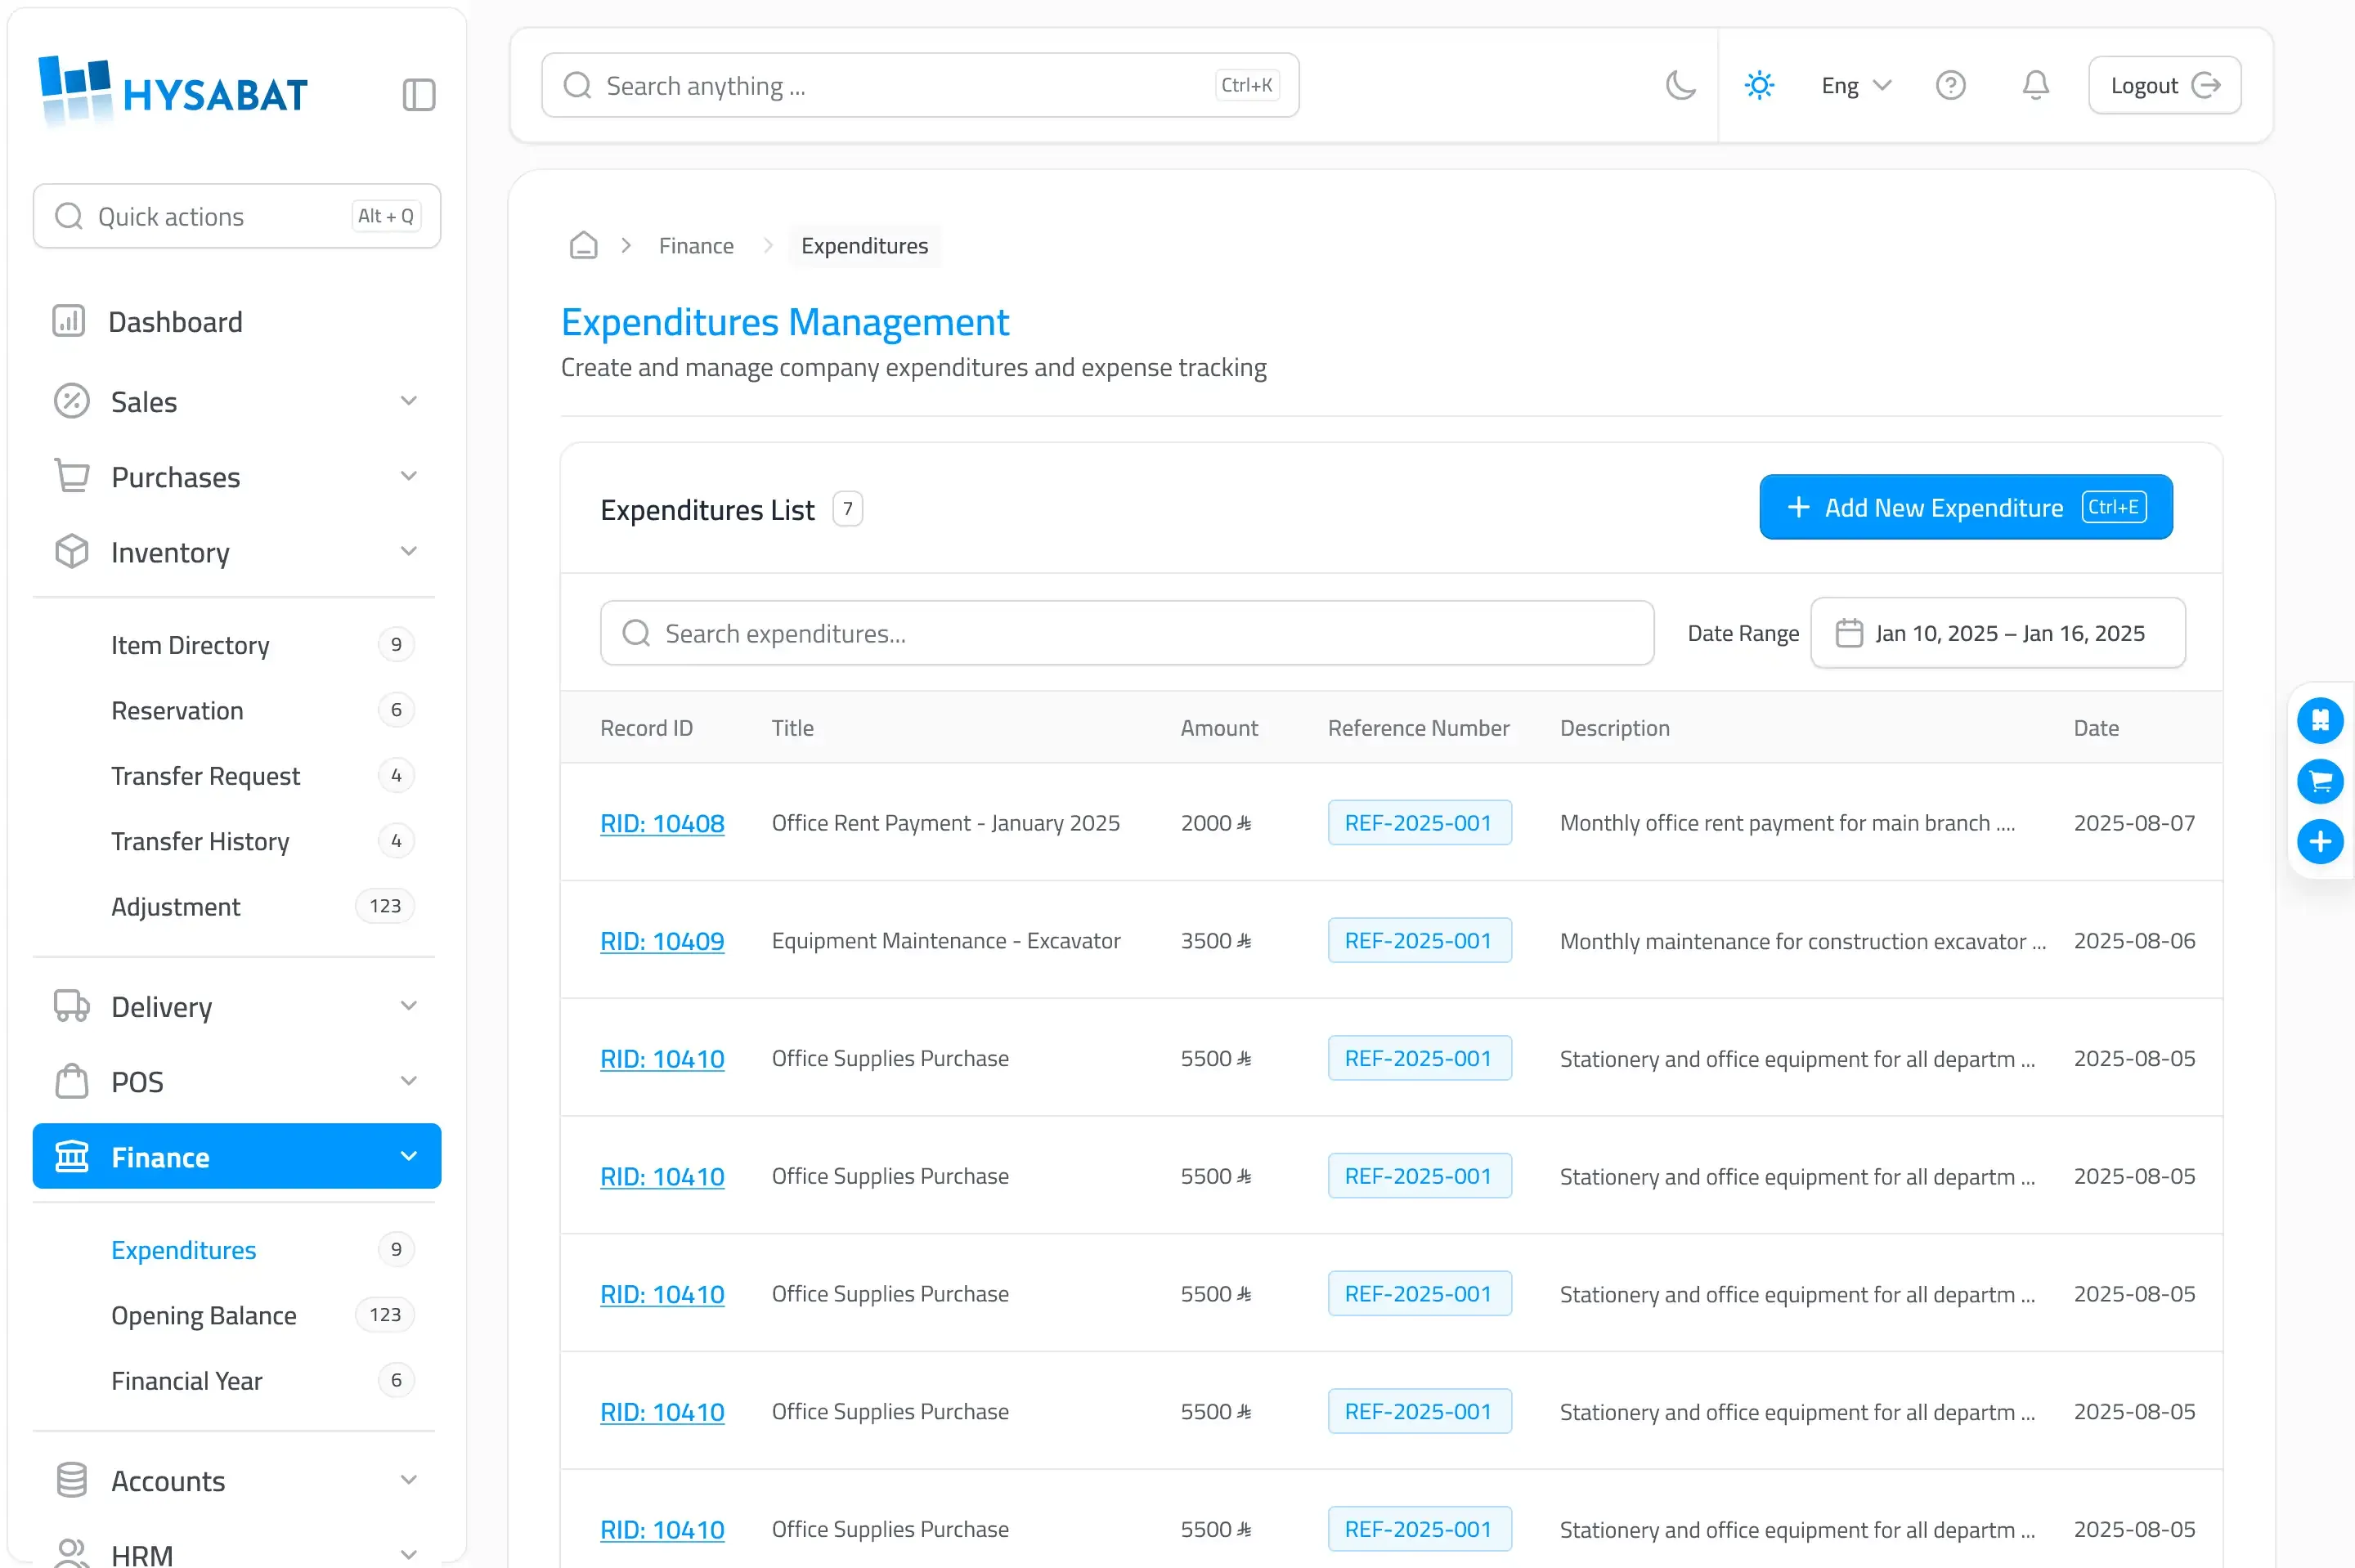Sort by Record ID column header
Image resolution: width=2355 pixels, height=1568 pixels.
(x=646, y=728)
